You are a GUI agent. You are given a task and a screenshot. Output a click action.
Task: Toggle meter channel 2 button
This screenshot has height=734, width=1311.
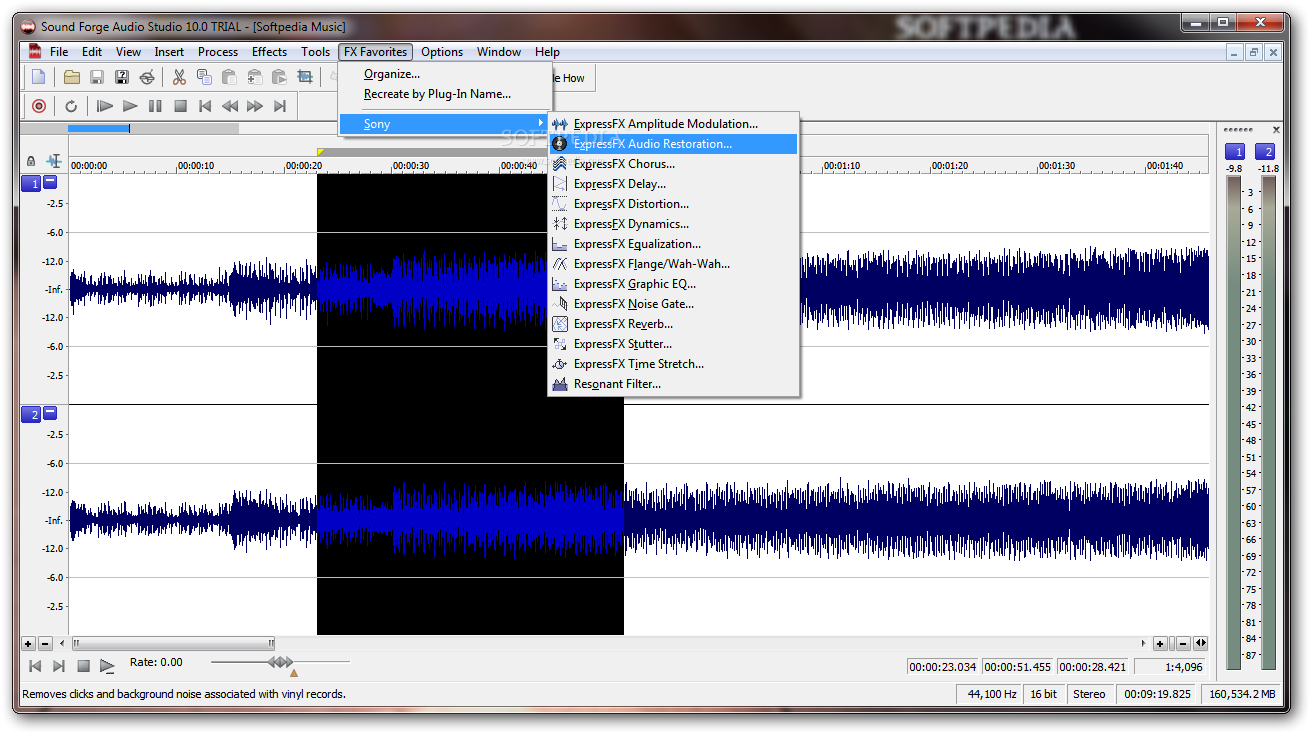pyautogui.click(x=1266, y=152)
